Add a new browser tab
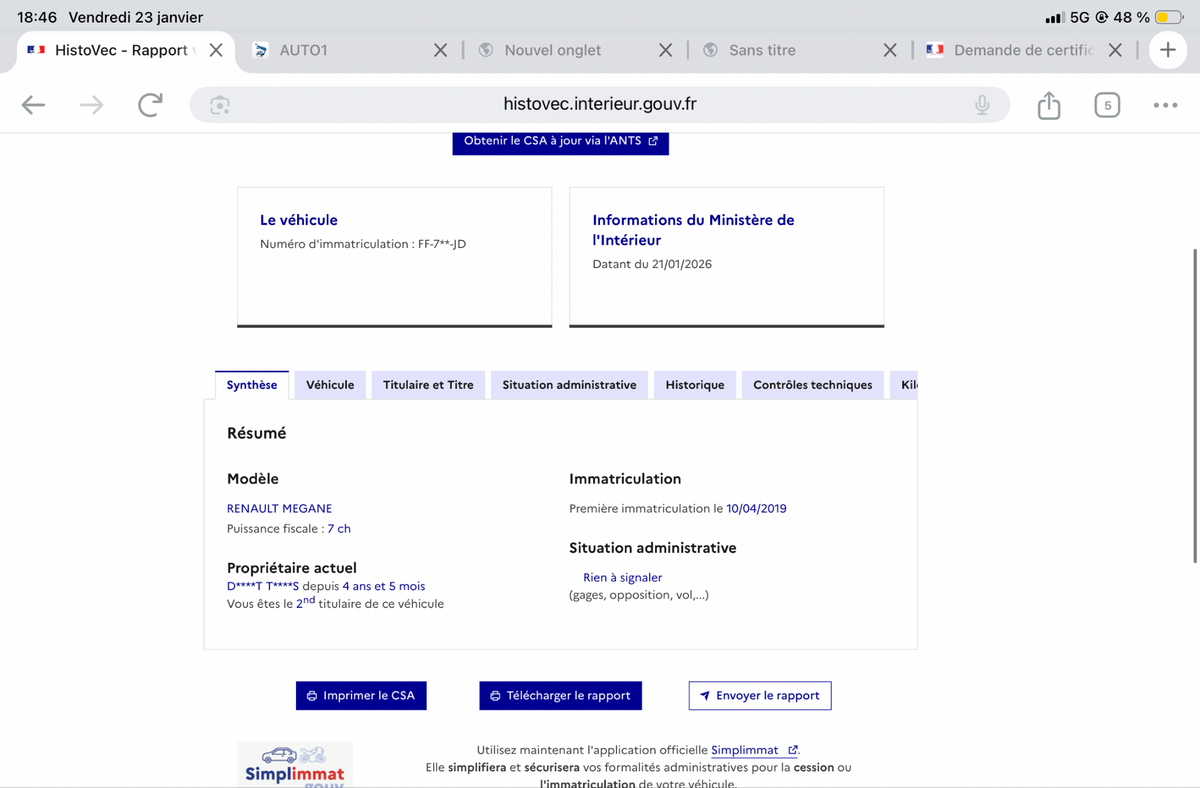This screenshot has width=1200, height=788. tap(1167, 50)
